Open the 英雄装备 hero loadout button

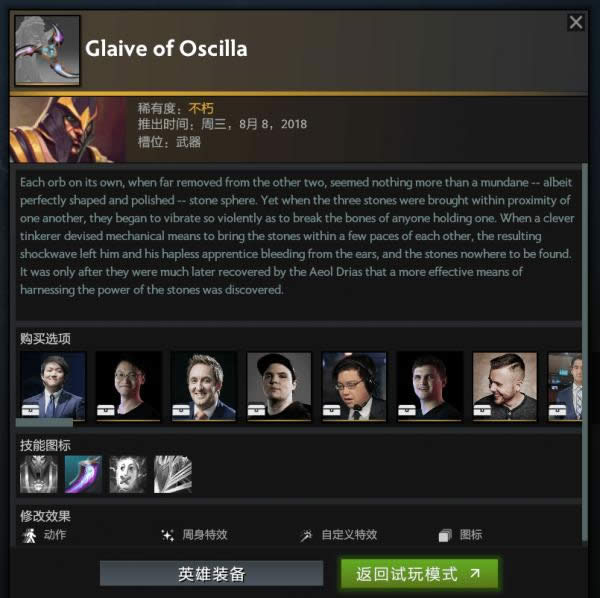coord(211,573)
